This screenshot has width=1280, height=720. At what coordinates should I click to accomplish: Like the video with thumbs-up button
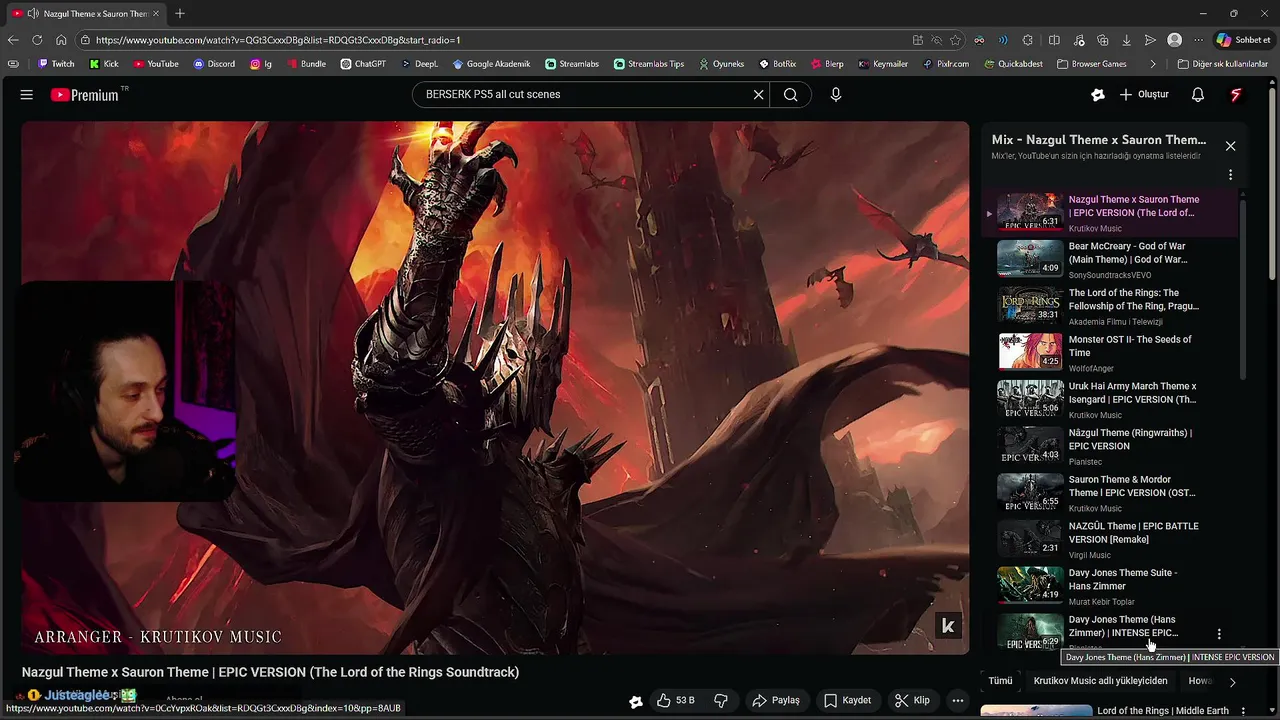pos(676,701)
